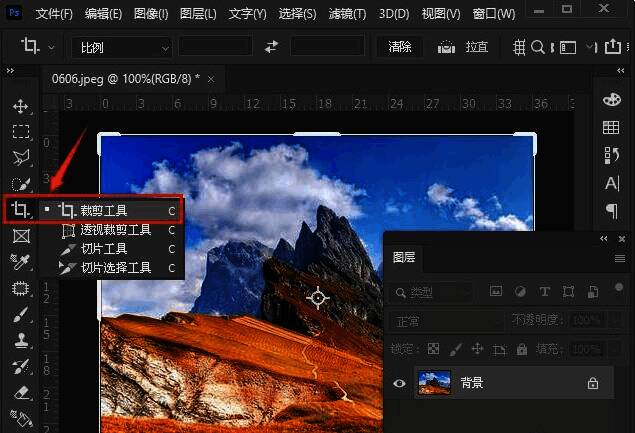Open the 正常 blend mode dropdown
The width and height of the screenshot is (635, 433).
[447, 322]
